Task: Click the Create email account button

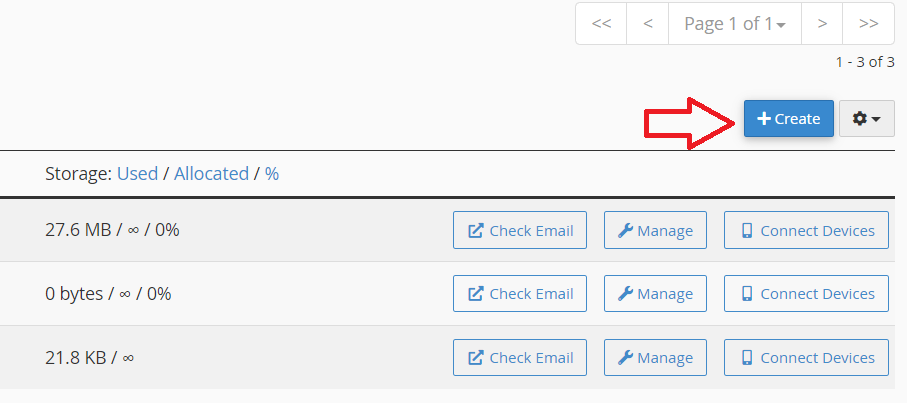Action: (x=788, y=119)
